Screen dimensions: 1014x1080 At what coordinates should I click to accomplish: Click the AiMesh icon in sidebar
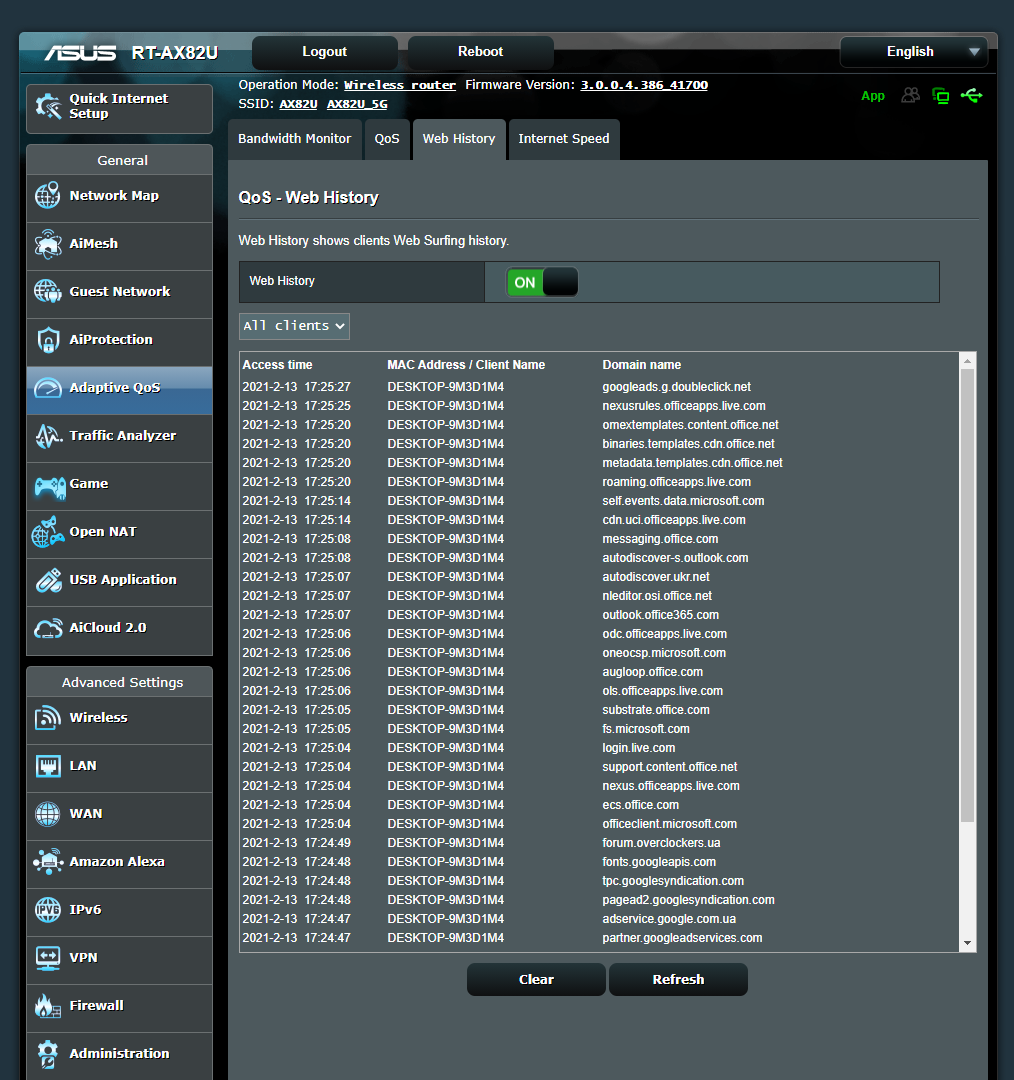tap(48, 244)
